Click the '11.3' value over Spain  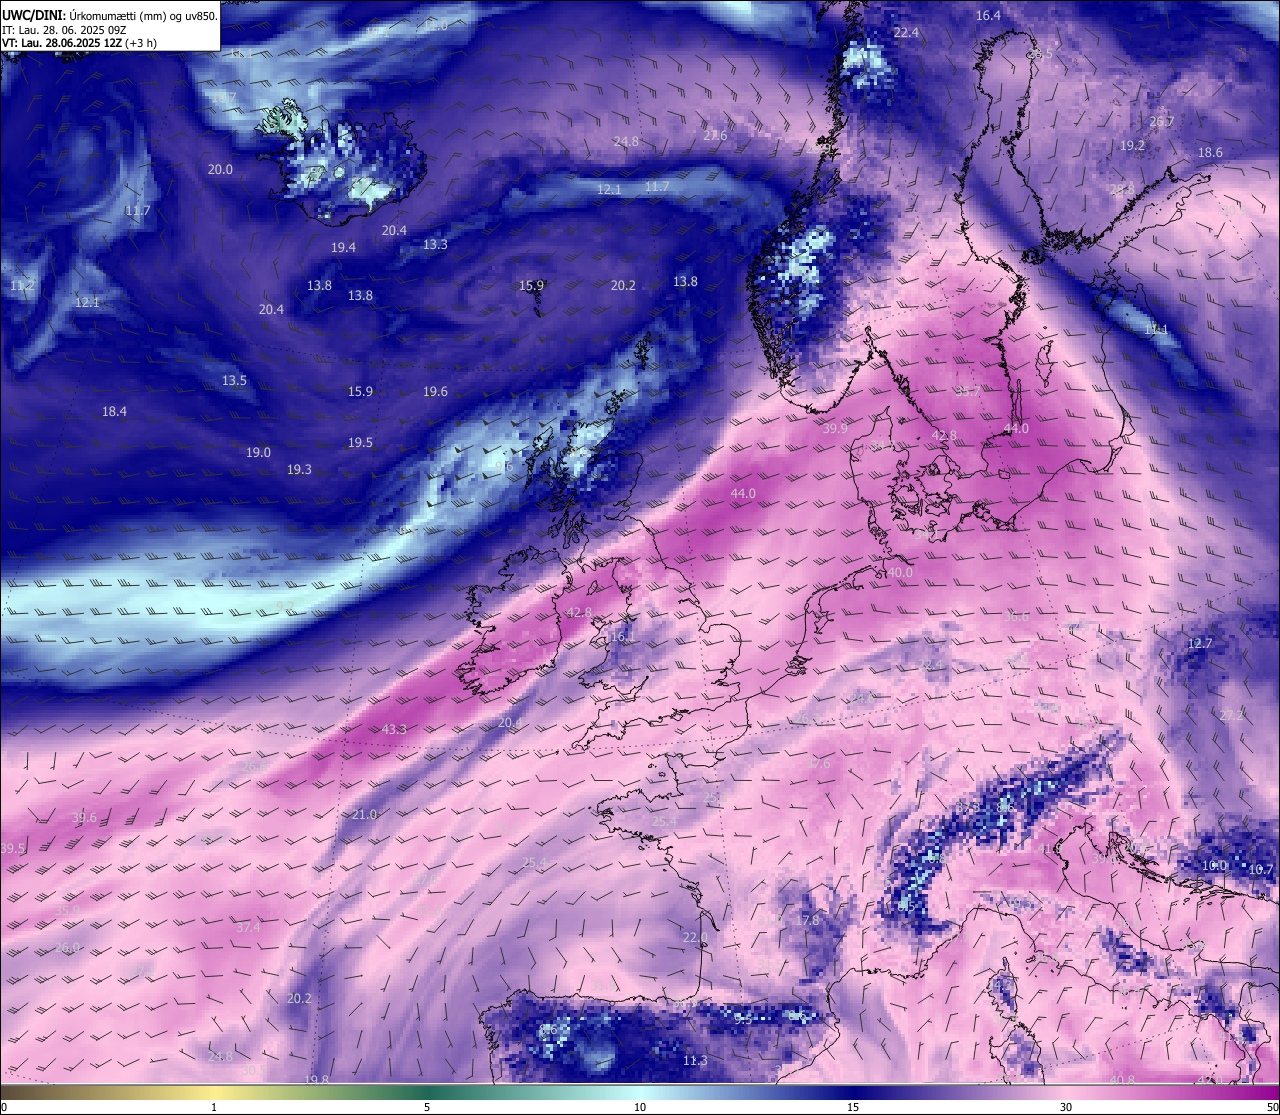(695, 1060)
